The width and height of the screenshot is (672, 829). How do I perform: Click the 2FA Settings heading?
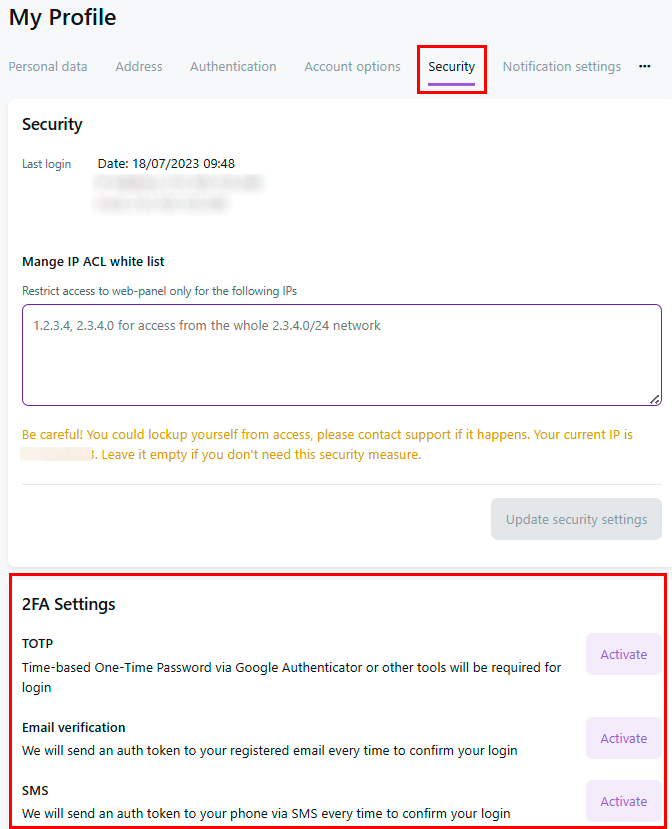(x=68, y=604)
